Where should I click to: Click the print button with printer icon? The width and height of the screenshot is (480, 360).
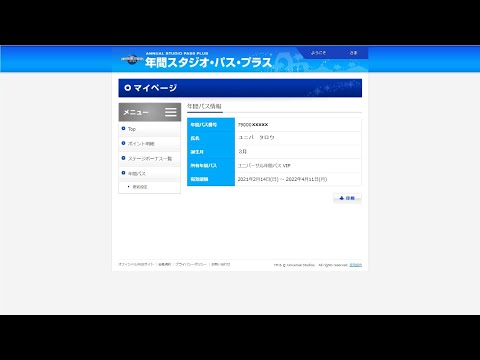[347, 198]
